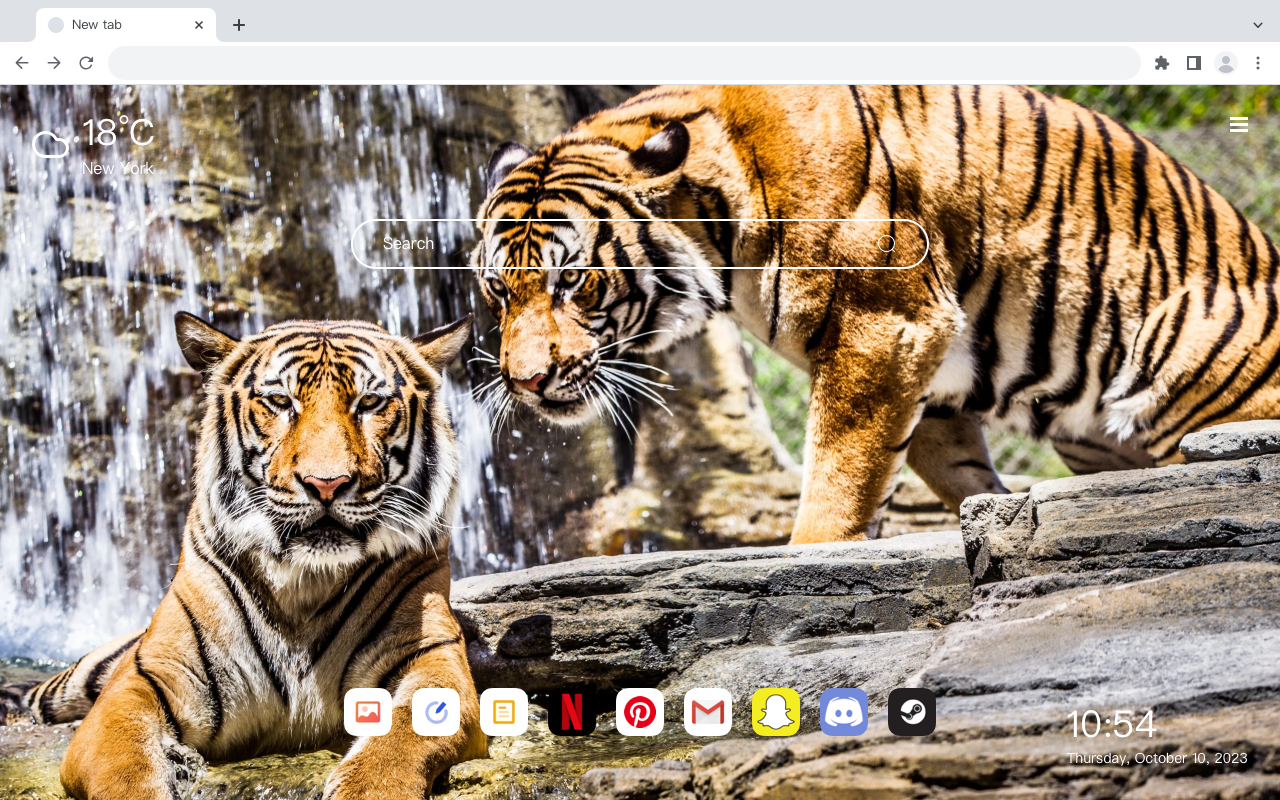Focus the browser address bar
The height and width of the screenshot is (800, 1280).
point(624,63)
